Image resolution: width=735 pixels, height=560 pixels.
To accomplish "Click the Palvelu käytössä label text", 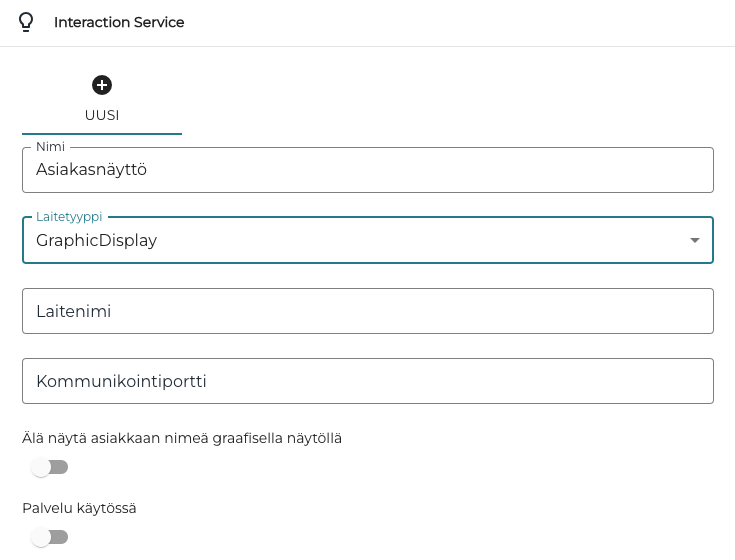I will point(79,508).
